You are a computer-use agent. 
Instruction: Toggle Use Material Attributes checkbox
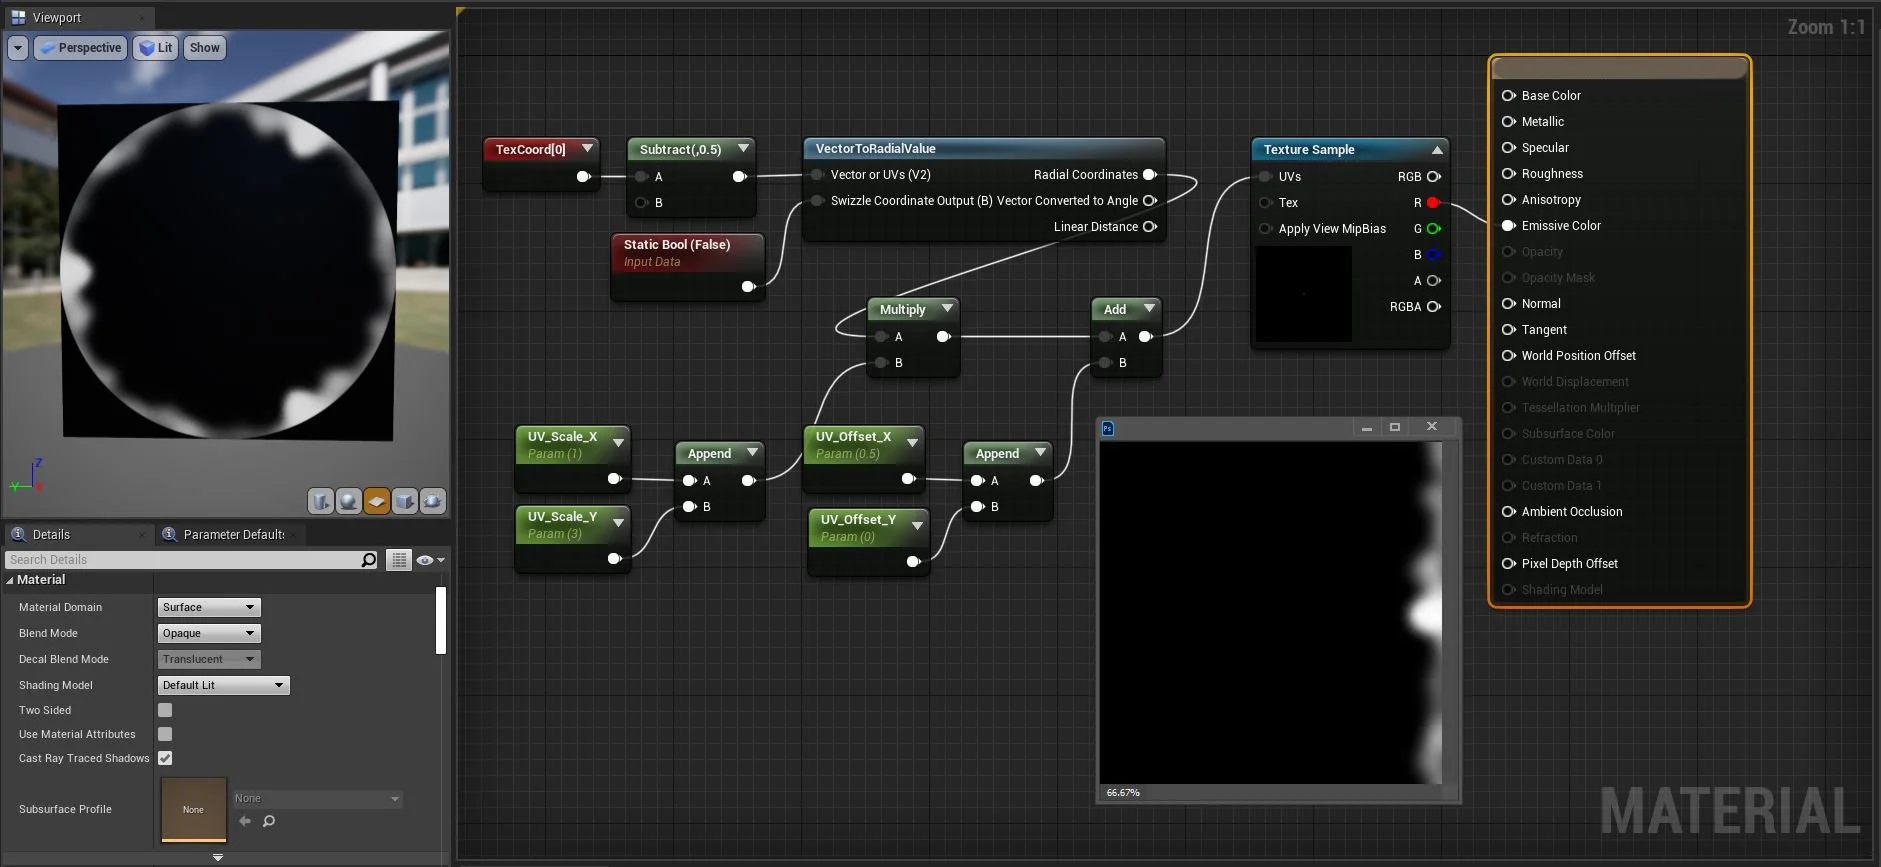(x=165, y=734)
